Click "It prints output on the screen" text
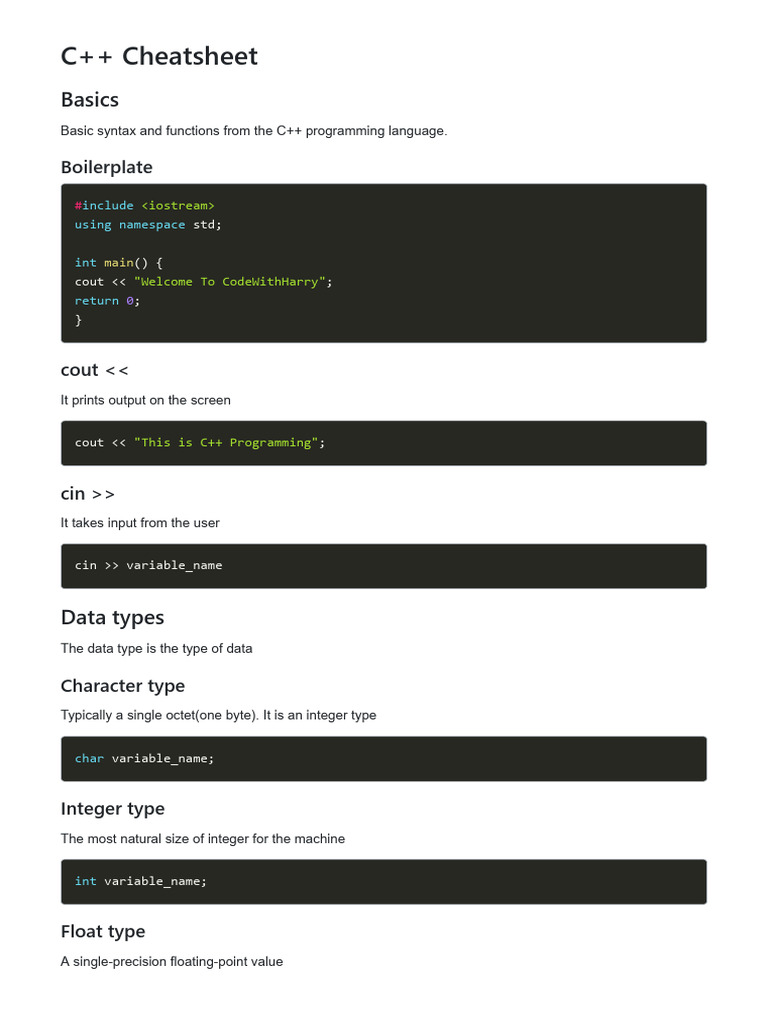 pyautogui.click(x=146, y=400)
